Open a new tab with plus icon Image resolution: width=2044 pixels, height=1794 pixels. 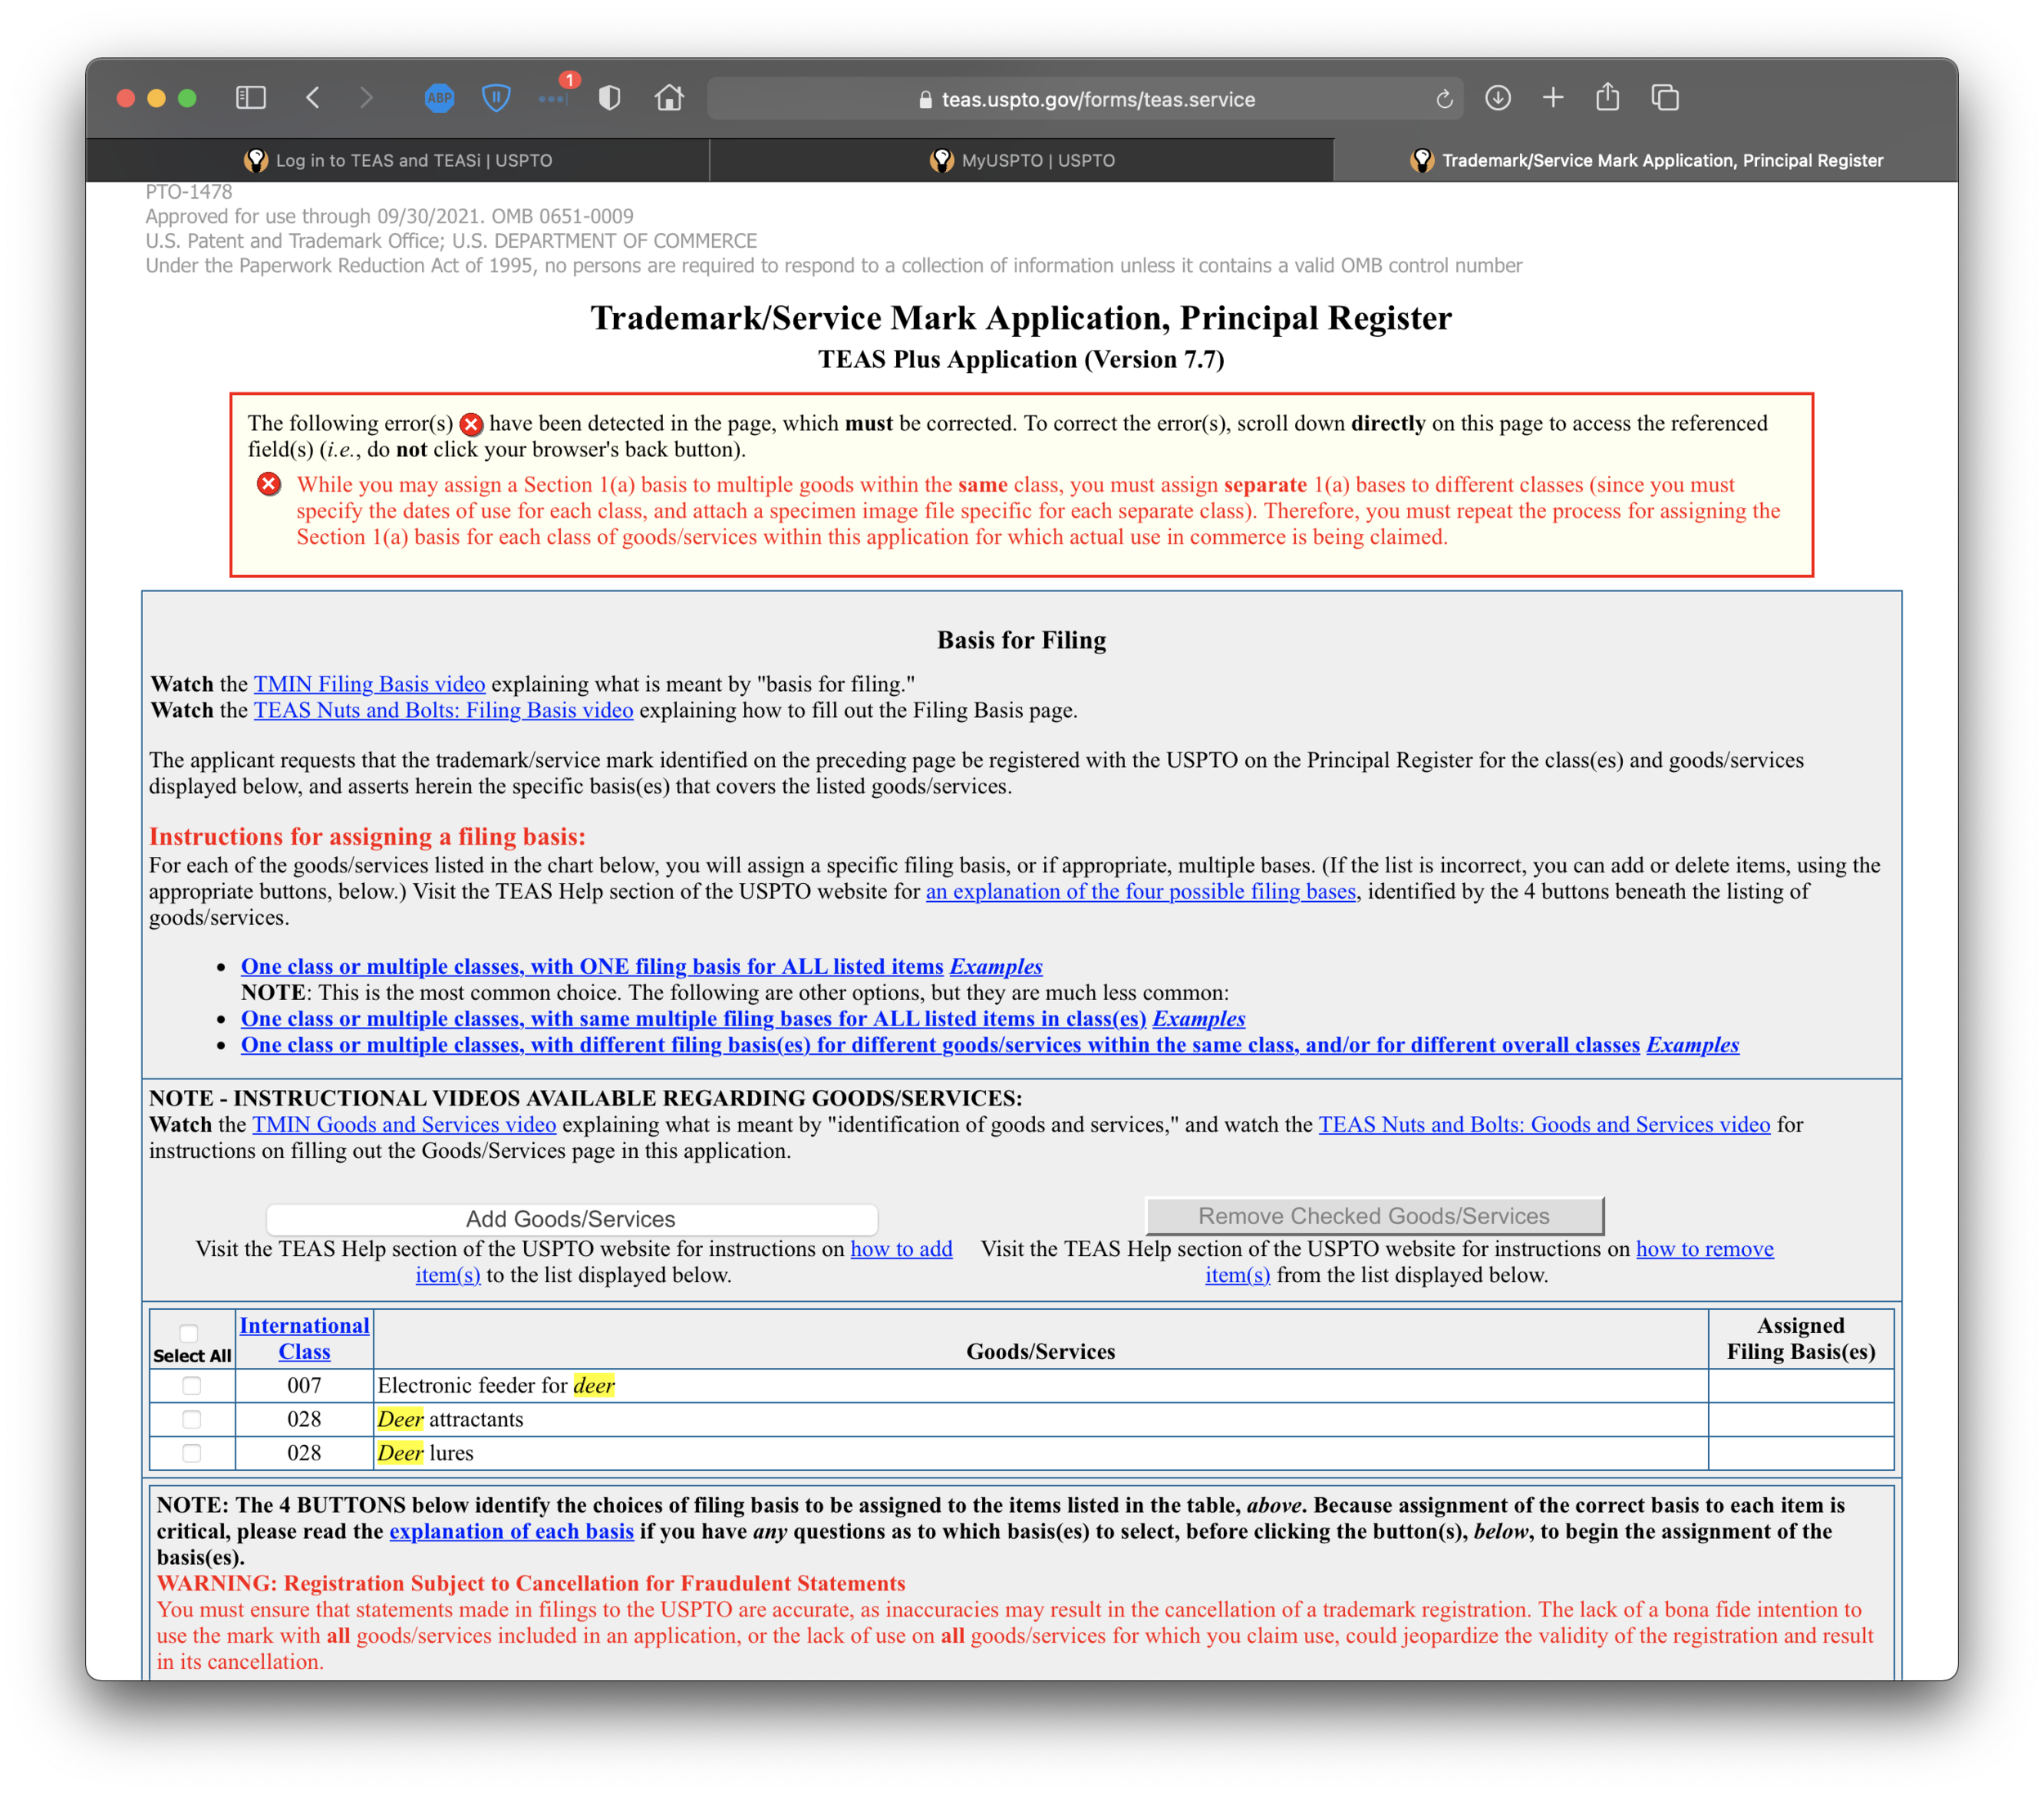pos(1552,98)
